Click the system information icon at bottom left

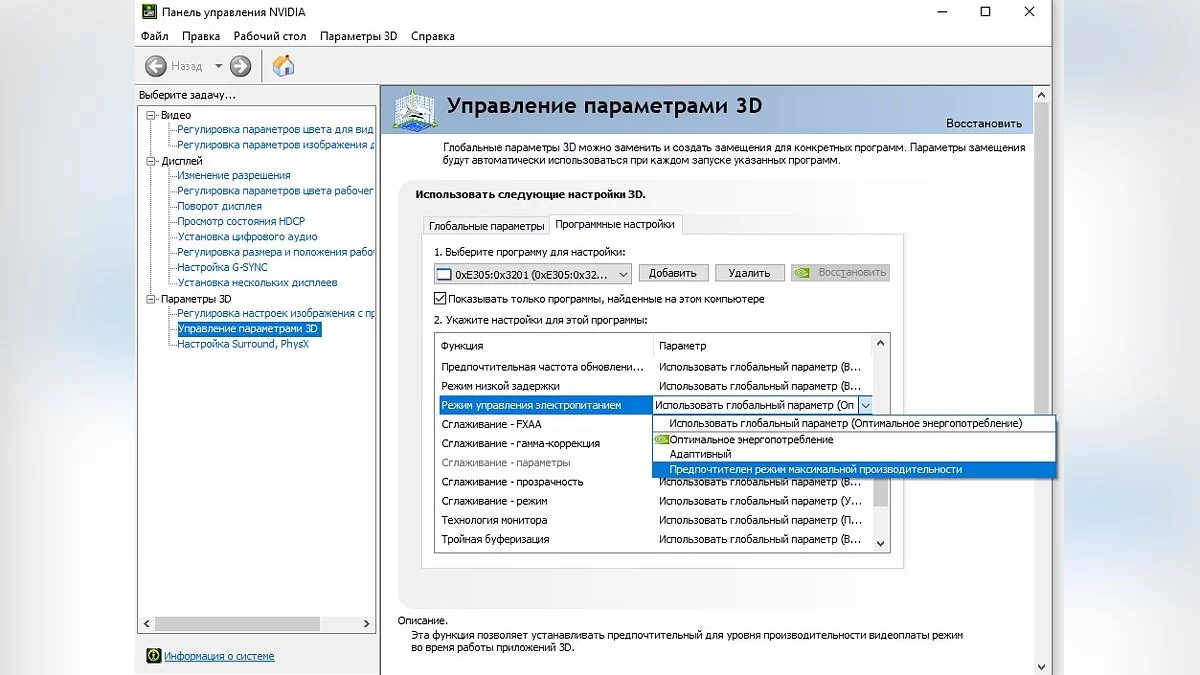(153, 656)
